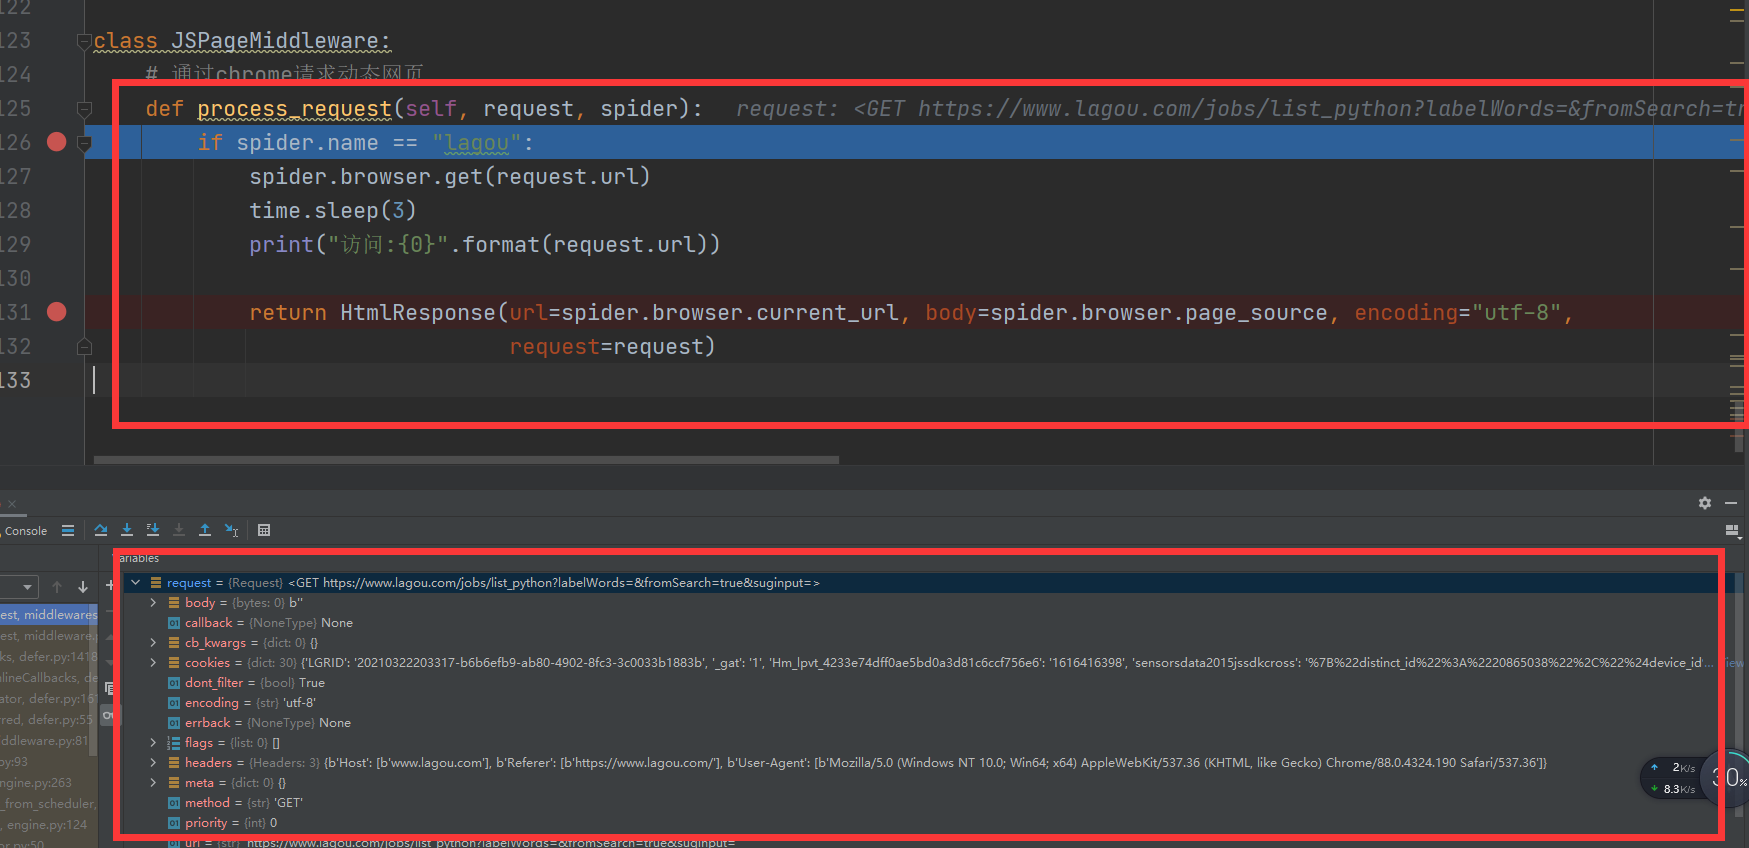The height and width of the screenshot is (848, 1749).
Task: Click the Run to Cursor icon
Action: tap(231, 530)
